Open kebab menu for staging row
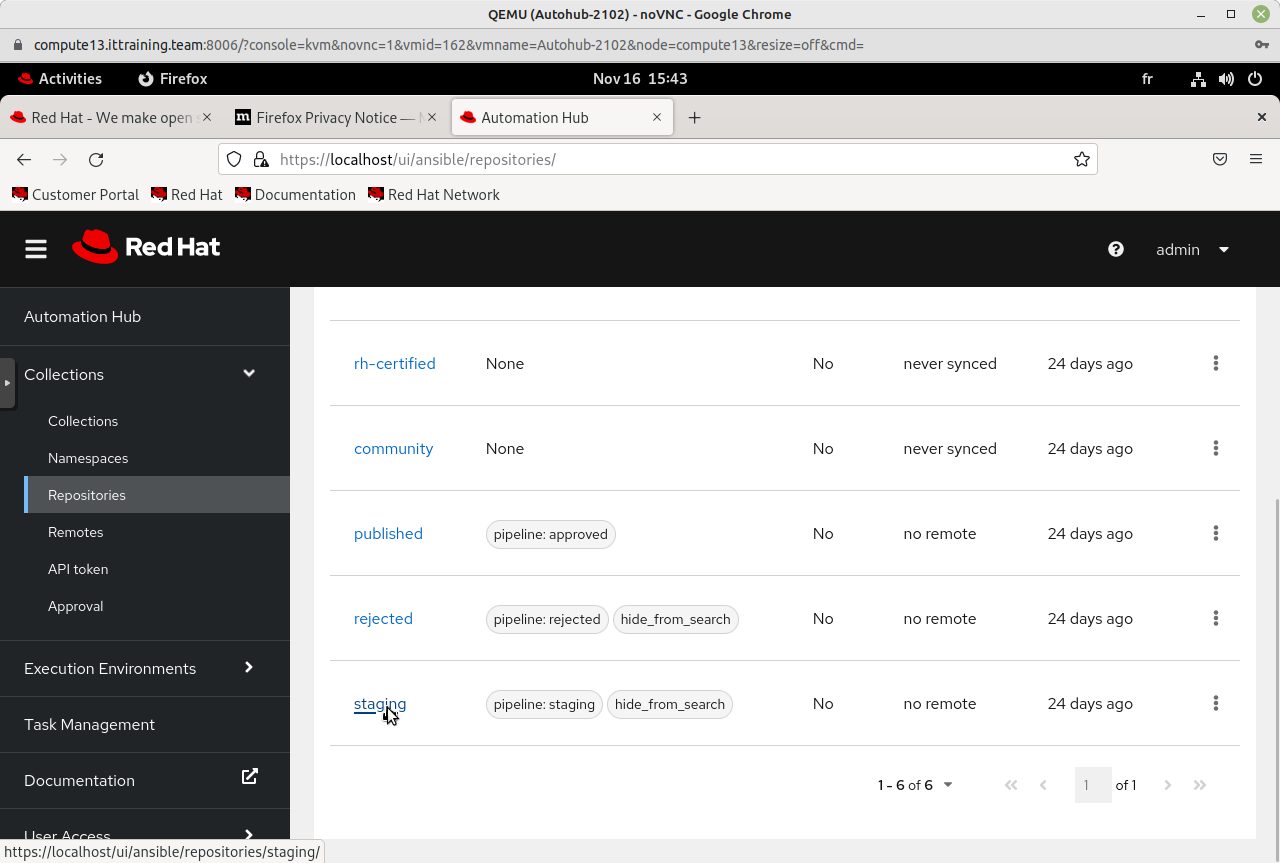The height and width of the screenshot is (863, 1280). click(1216, 703)
